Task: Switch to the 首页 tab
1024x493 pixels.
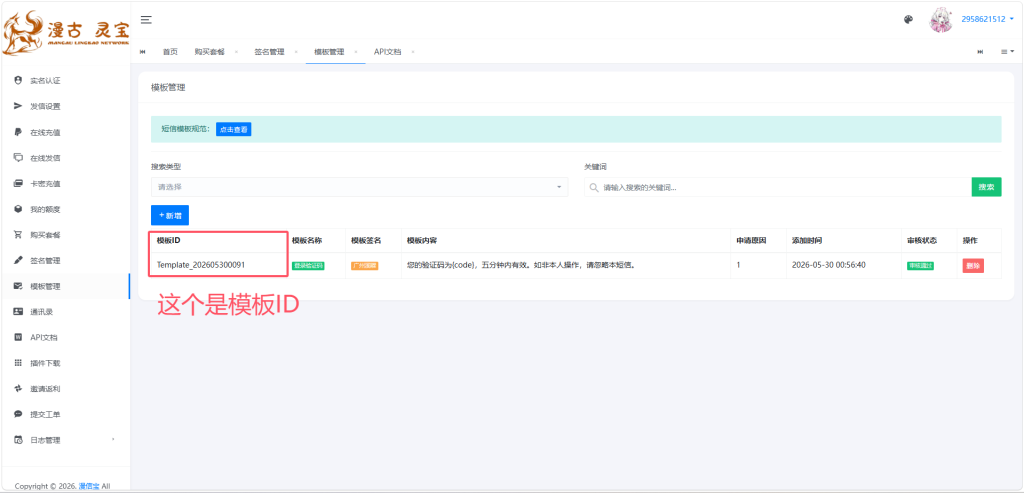Action: [x=170, y=52]
